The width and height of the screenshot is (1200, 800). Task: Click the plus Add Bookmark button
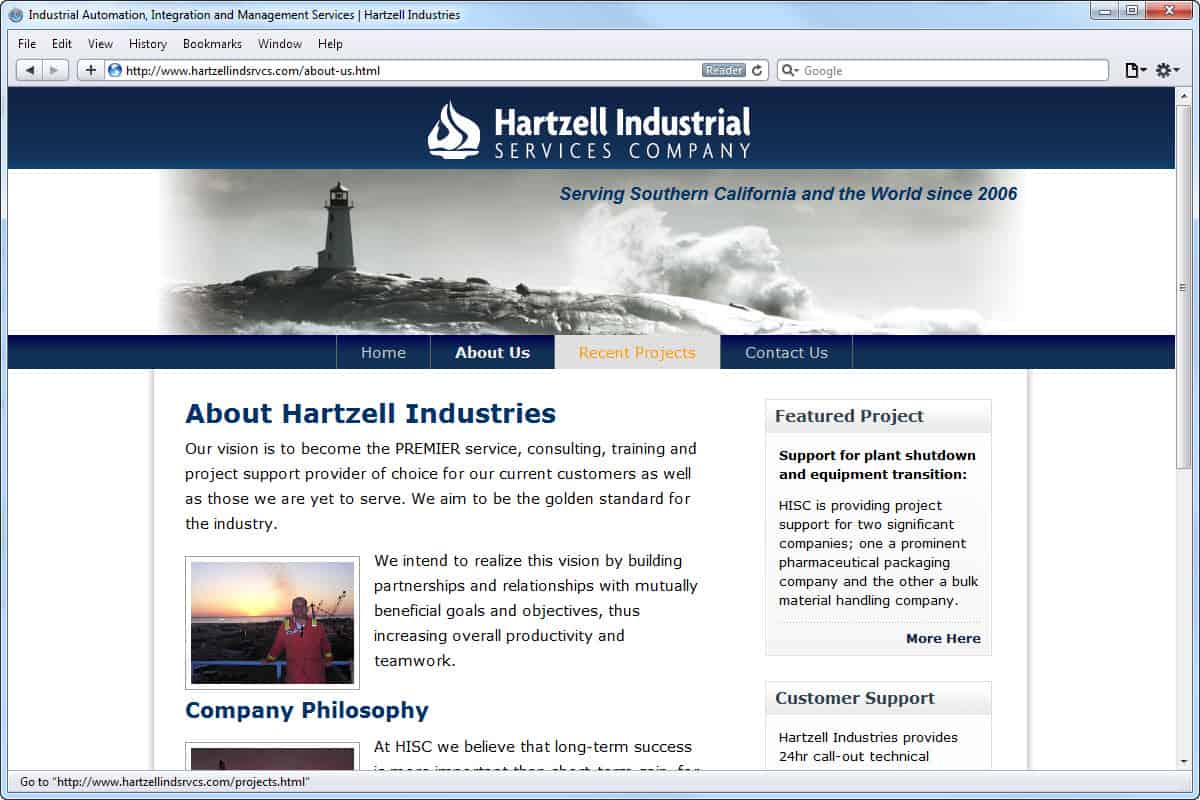91,70
